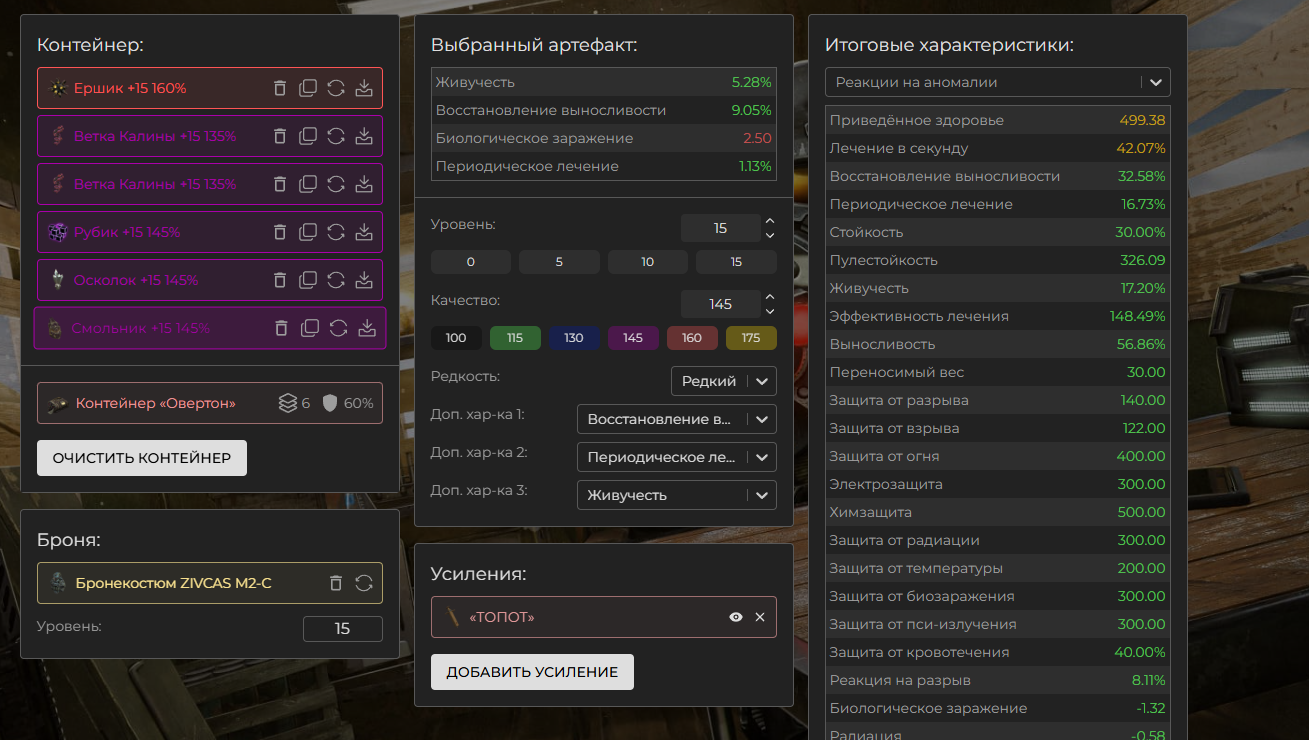Screen dimensions: 1309x740
Task: Remove the ZIVCAS M2-C armor suit
Action: coord(336,583)
